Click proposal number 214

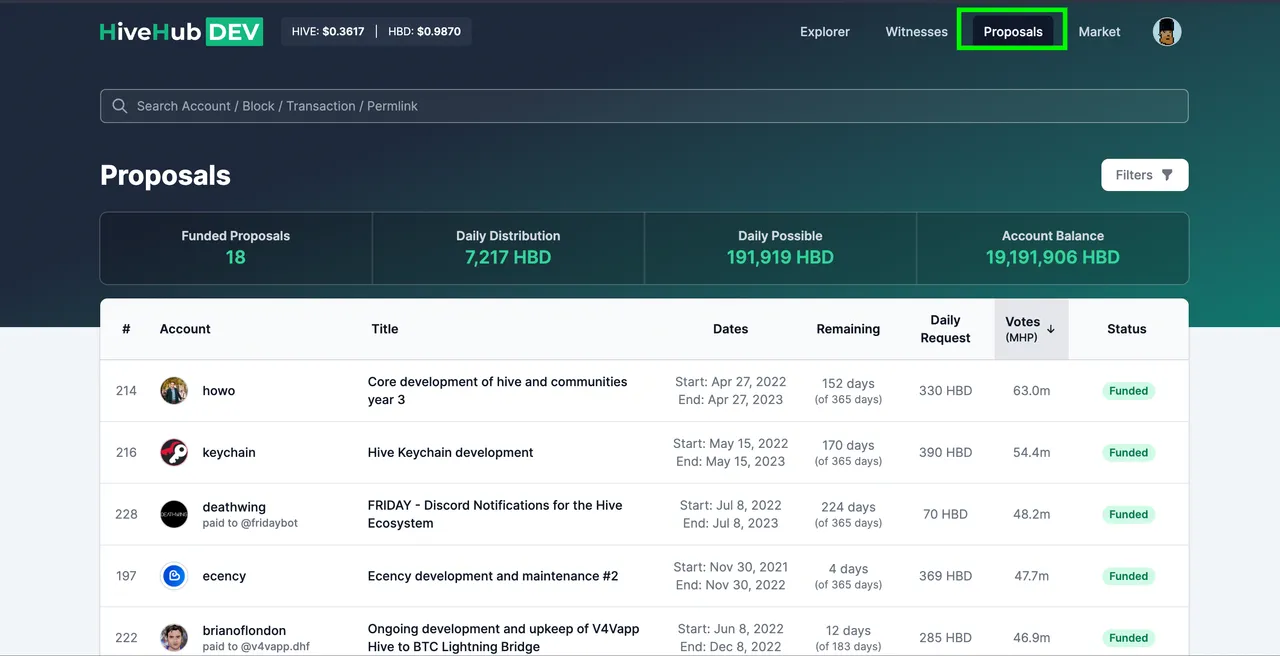[x=126, y=391]
